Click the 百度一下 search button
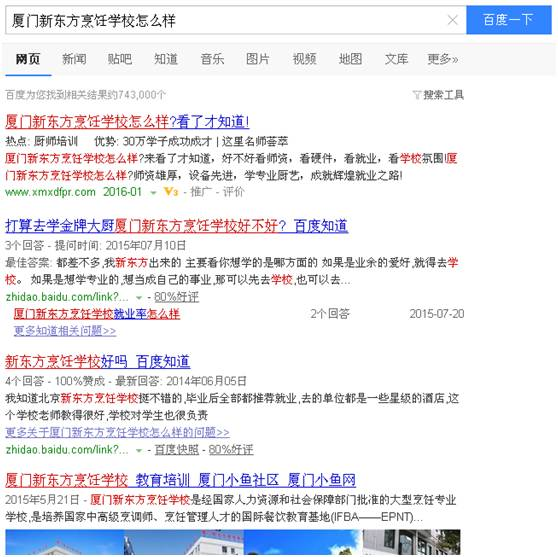Image resolution: width=558 pixels, height=557 pixels. coord(509,20)
